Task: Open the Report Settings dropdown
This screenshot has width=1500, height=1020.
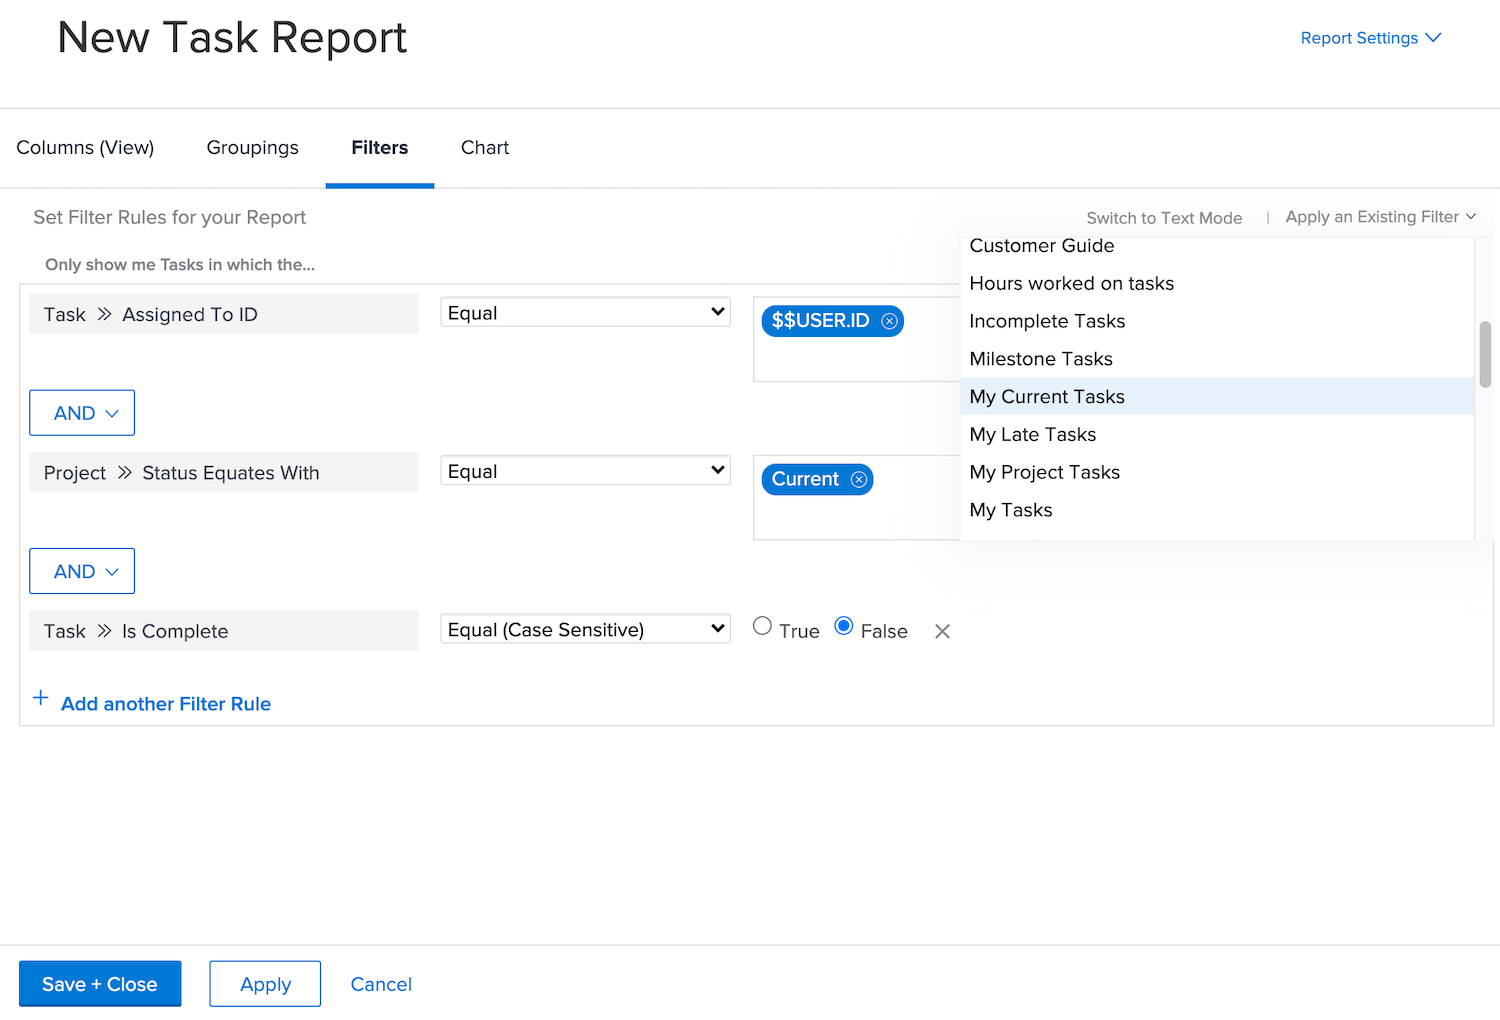Action: tap(1370, 38)
